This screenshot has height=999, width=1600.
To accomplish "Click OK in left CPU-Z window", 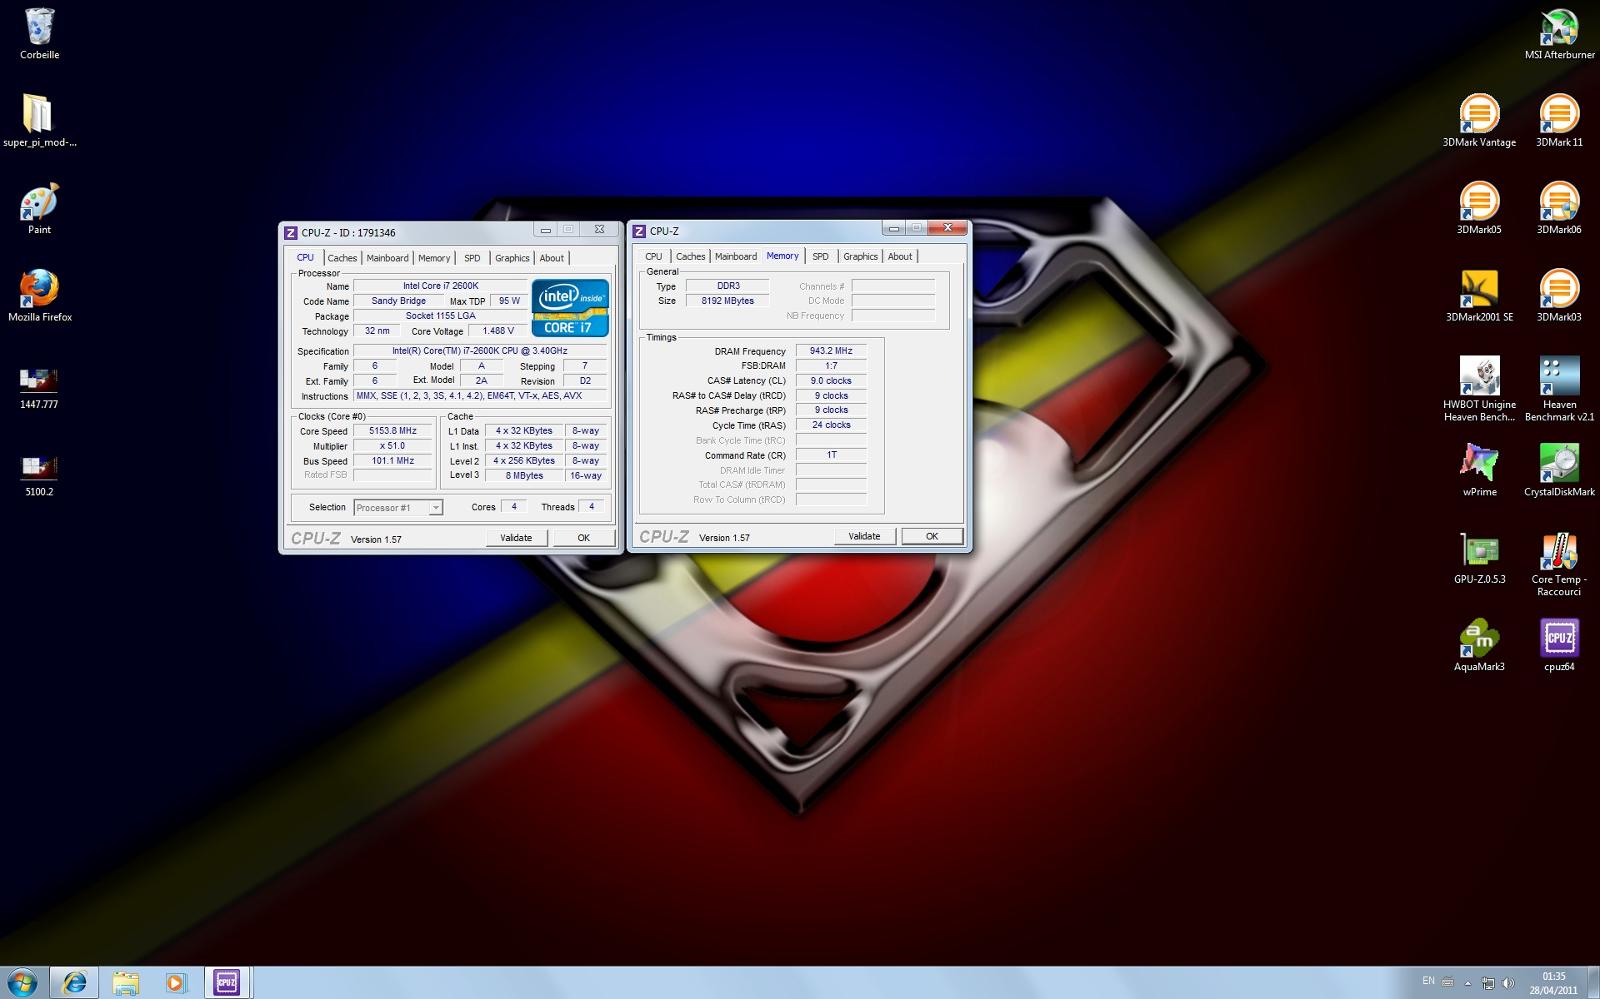I will [x=584, y=538].
